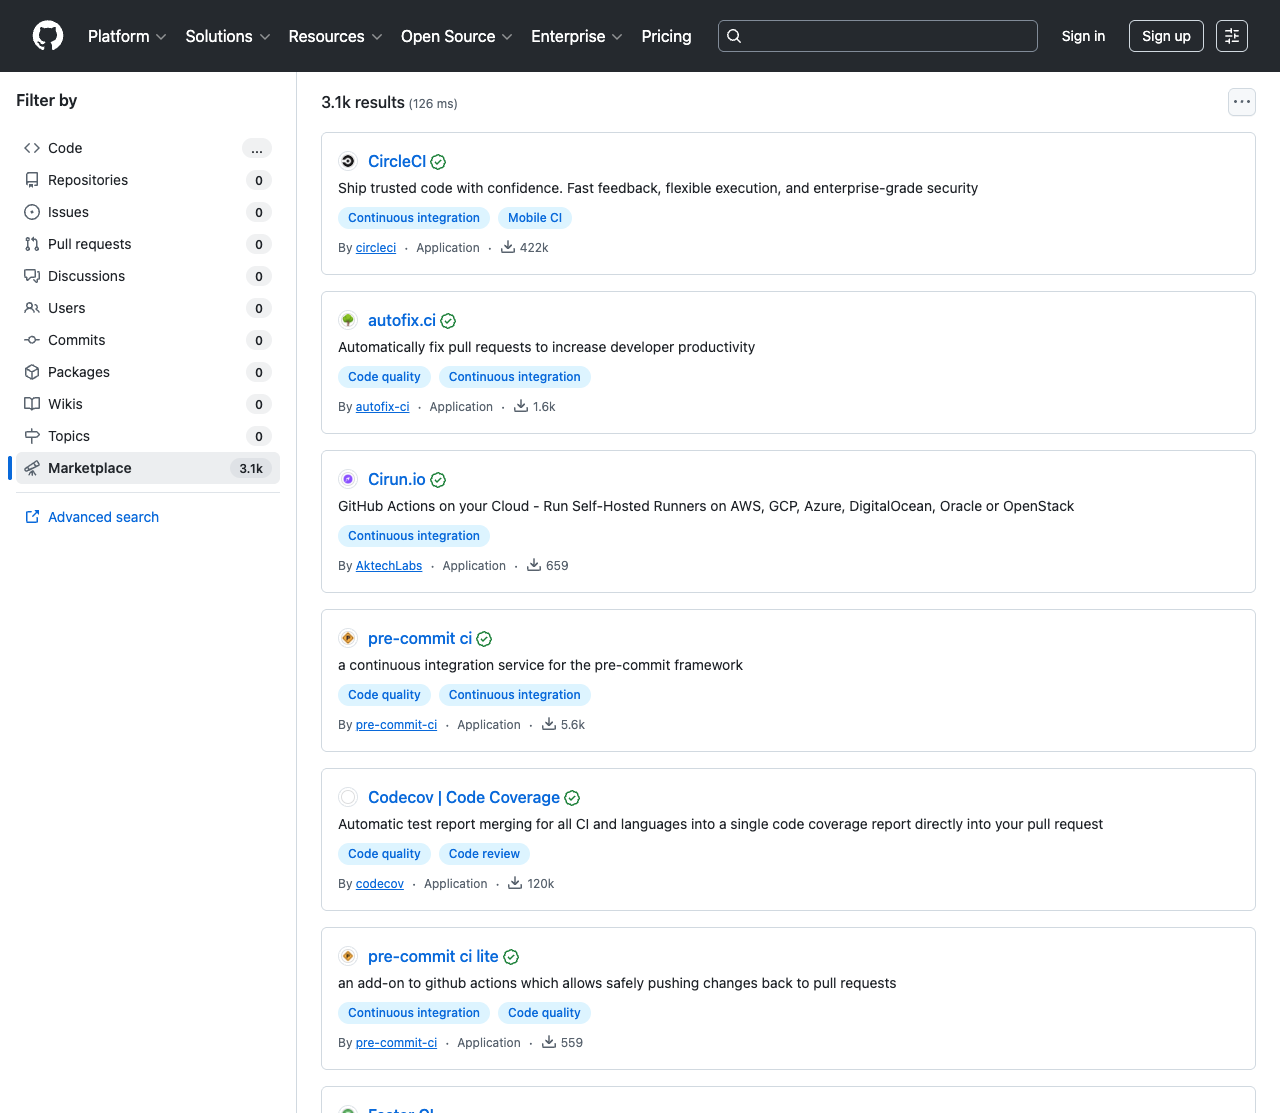Filter results by Repositories
Viewport: 1280px width, 1113px height.
coord(148,180)
